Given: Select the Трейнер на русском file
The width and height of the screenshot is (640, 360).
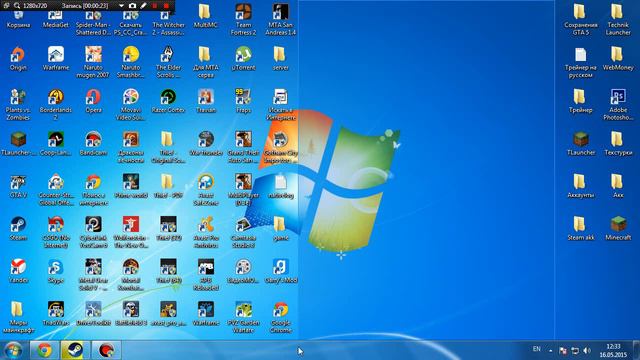Looking at the screenshot, I should (x=580, y=63).
